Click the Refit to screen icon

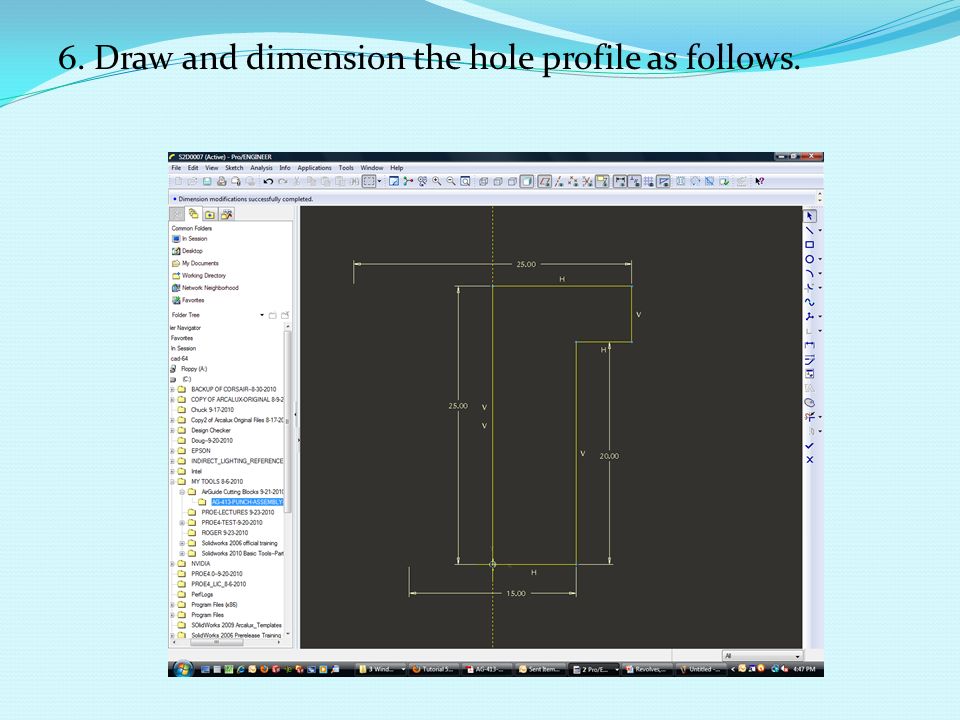click(465, 181)
